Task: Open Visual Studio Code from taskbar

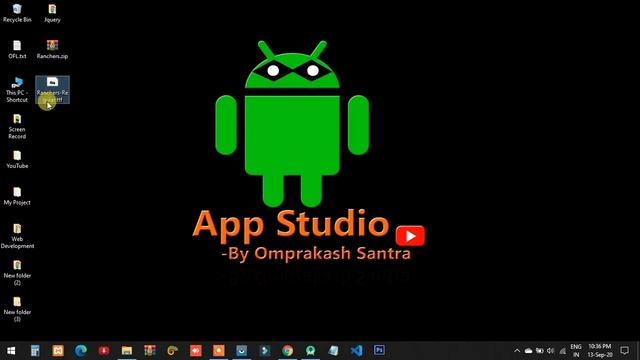Action: point(356,351)
